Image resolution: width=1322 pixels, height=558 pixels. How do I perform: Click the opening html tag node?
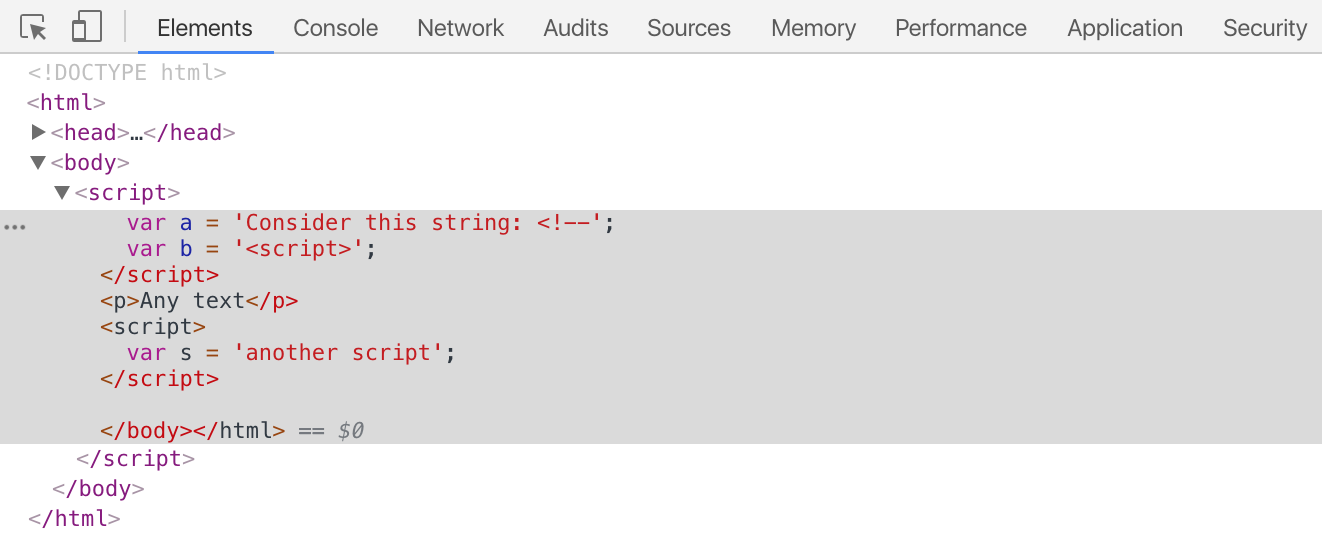(x=66, y=102)
